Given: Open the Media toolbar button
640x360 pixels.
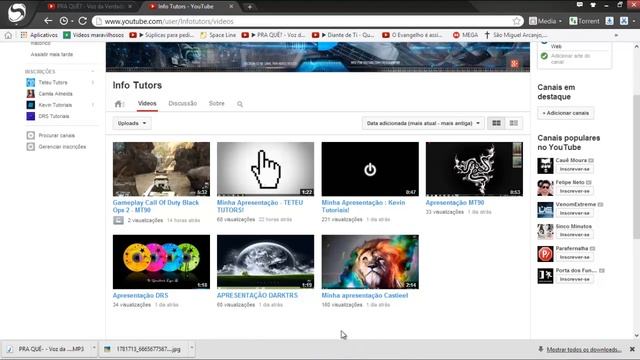Looking at the screenshot, I should pos(545,21).
